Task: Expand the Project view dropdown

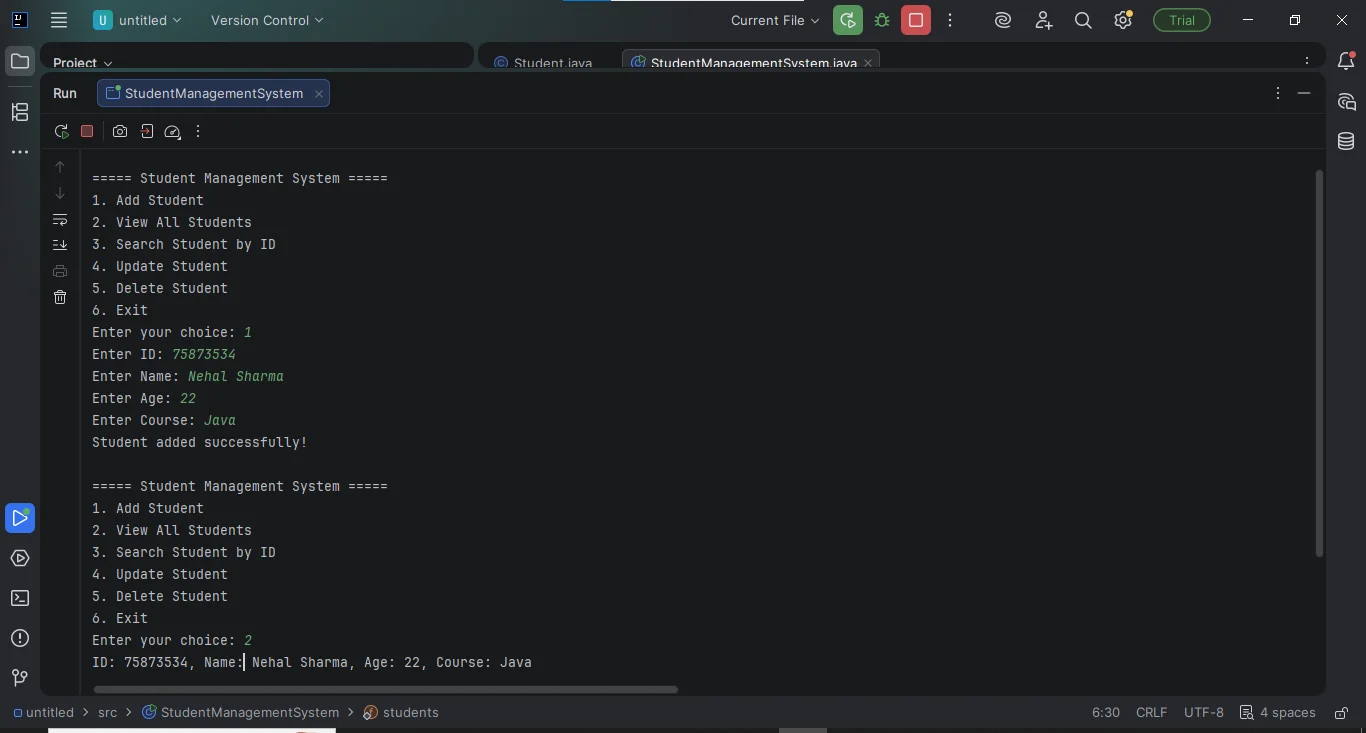Action: click(x=83, y=62)
